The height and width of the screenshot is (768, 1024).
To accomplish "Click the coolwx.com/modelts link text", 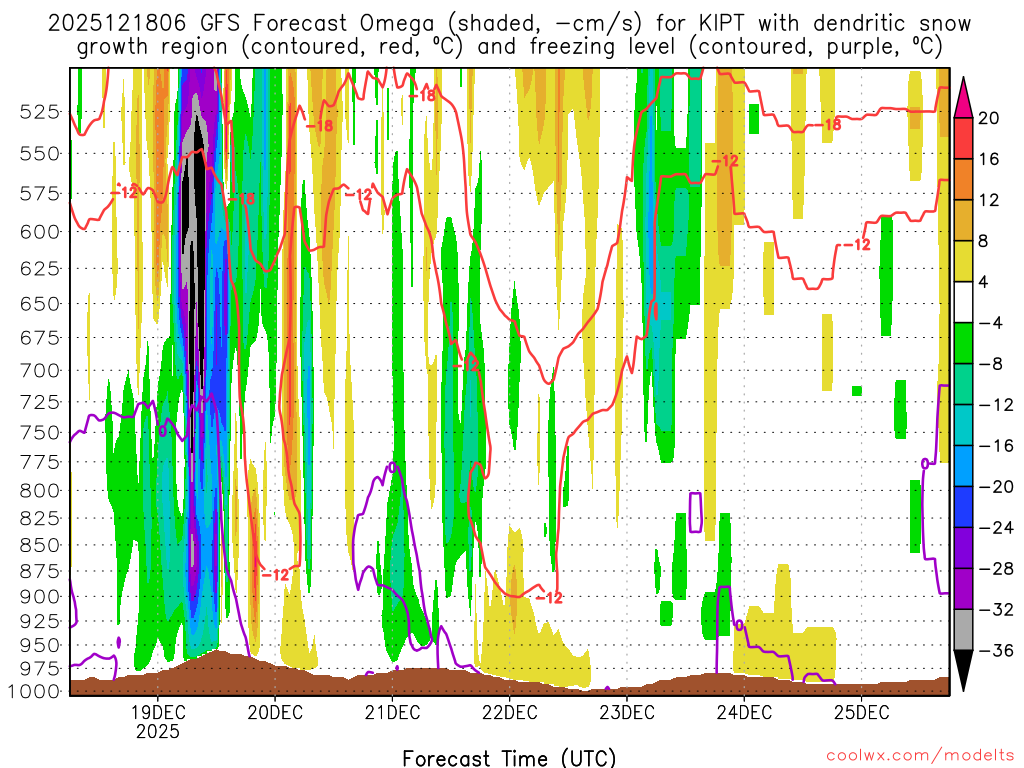I will 920,756.
